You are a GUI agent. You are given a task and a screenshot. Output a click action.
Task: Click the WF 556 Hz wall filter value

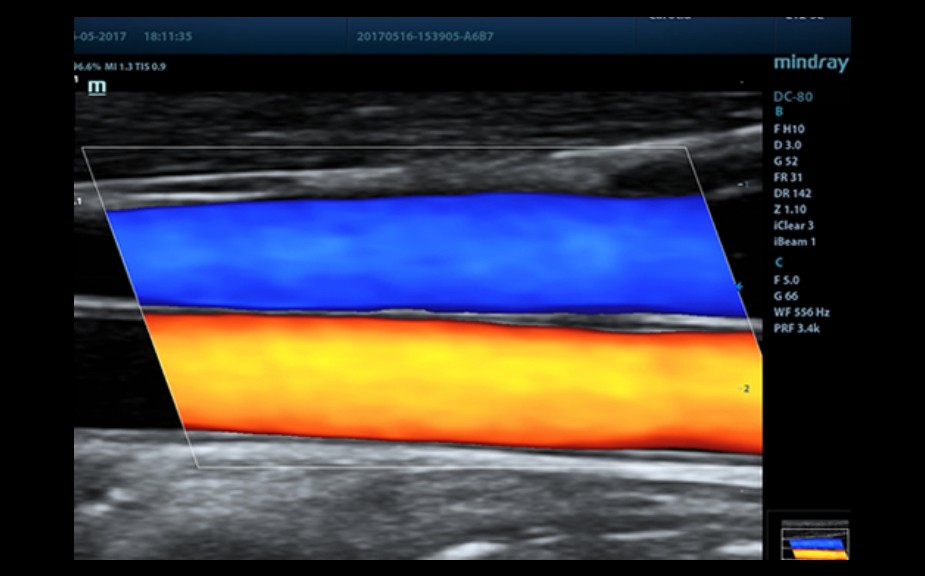pyautogui.click(x=801, y=312)
